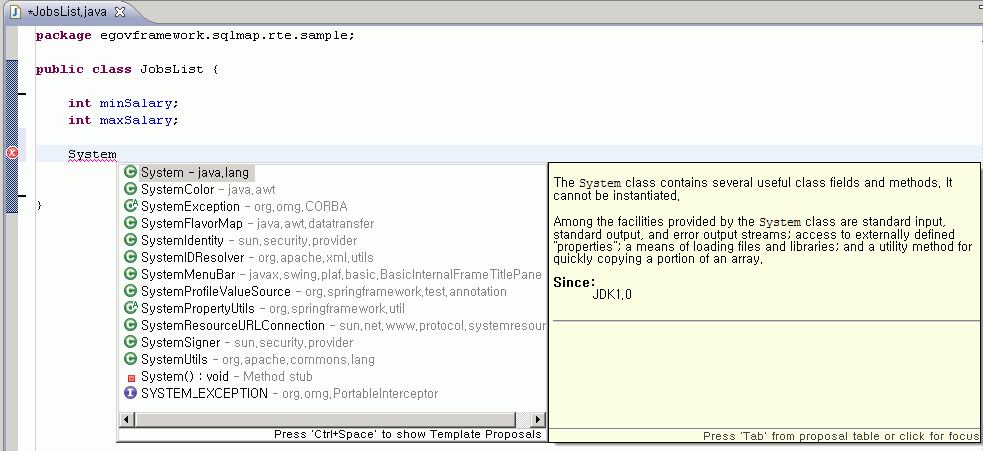This screenshot has height=451, width=983.
Task: Select SystemPropertyUtils proposal entry
Action: click(197, 308)
